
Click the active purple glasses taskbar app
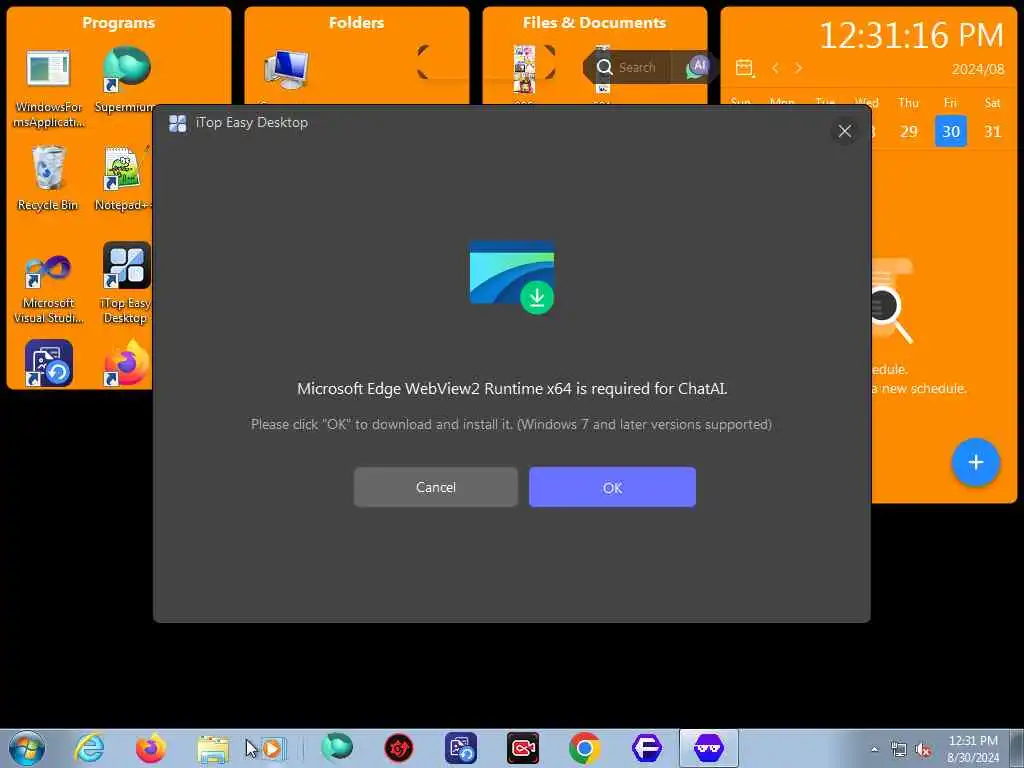click(x=709, y=748)
